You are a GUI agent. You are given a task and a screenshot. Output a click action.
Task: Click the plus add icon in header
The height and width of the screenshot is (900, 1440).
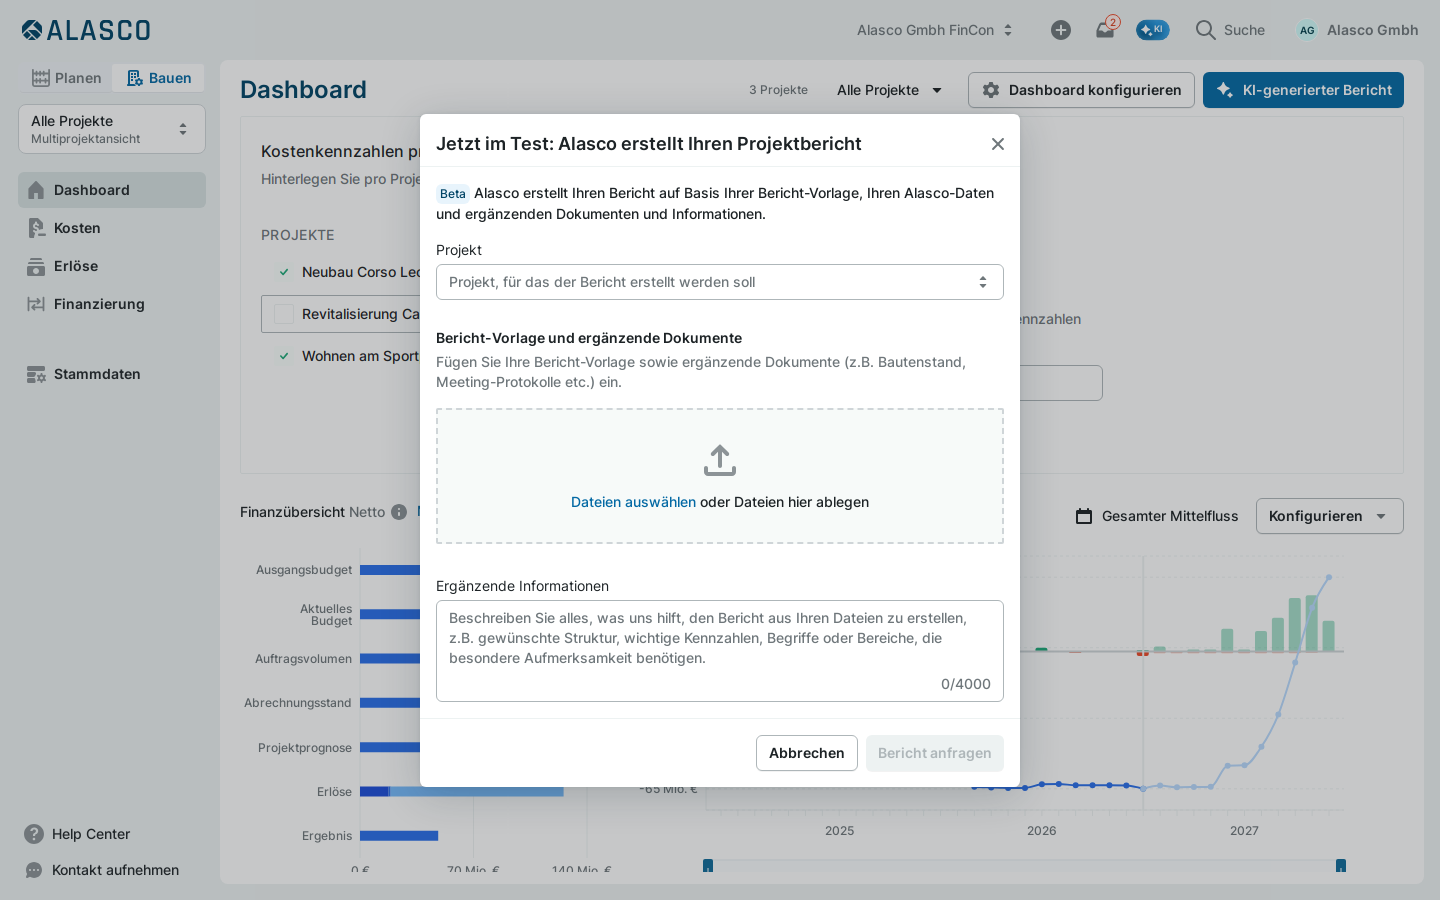pyautogui.click(x=1061, y=30)
